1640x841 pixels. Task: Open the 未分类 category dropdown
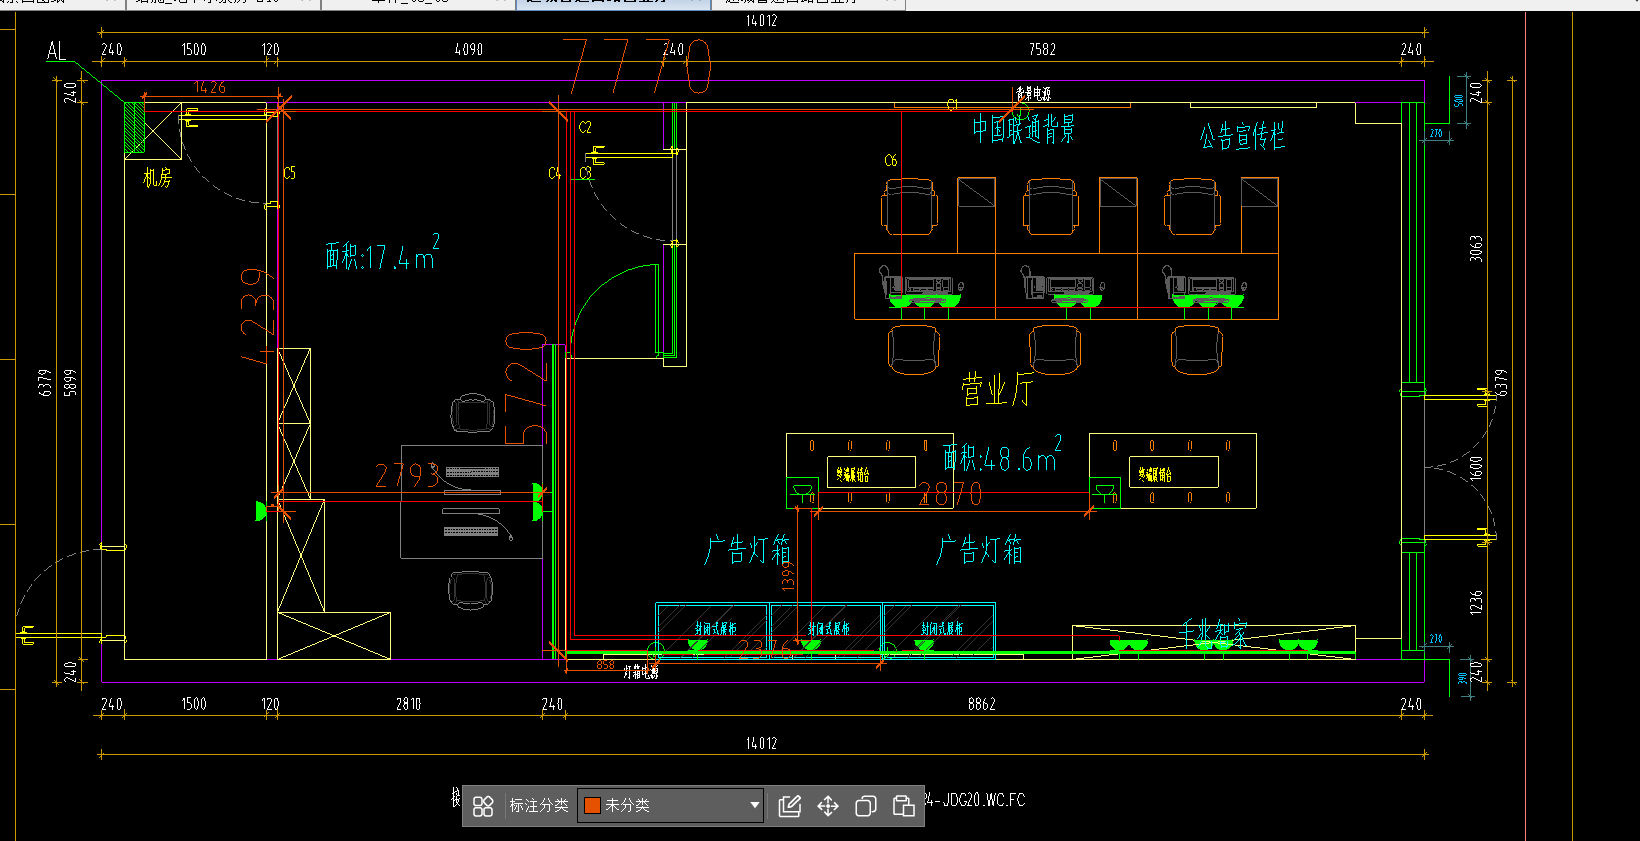tap(670, 806)
